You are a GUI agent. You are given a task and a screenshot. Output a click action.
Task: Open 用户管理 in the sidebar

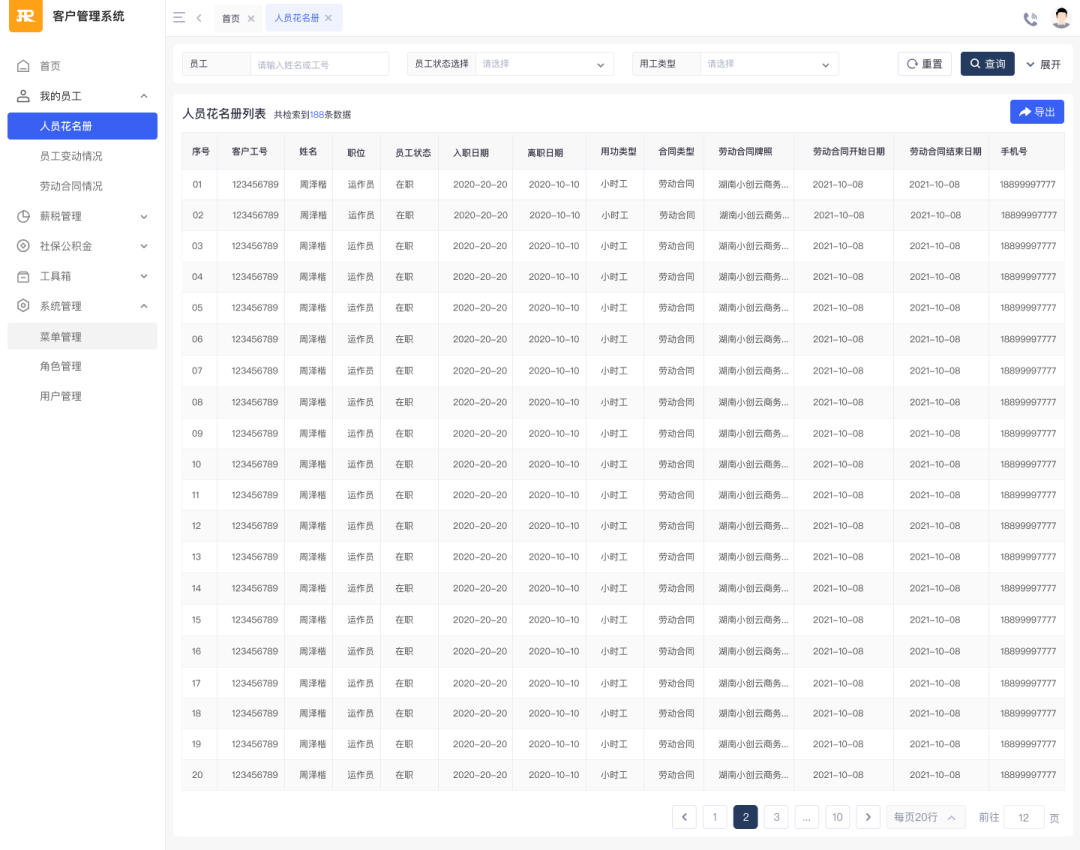point(61,397)
